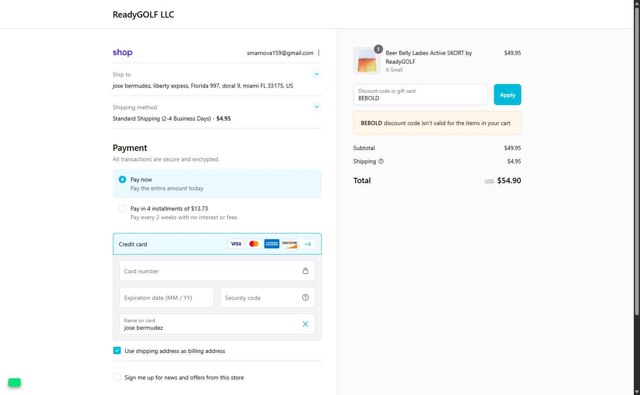Image resolution: width=640 pixels, height=395 pixels.
Task: Click the Beer Belly Ladies Active SKORT name
Action: [x=429, y=57]
